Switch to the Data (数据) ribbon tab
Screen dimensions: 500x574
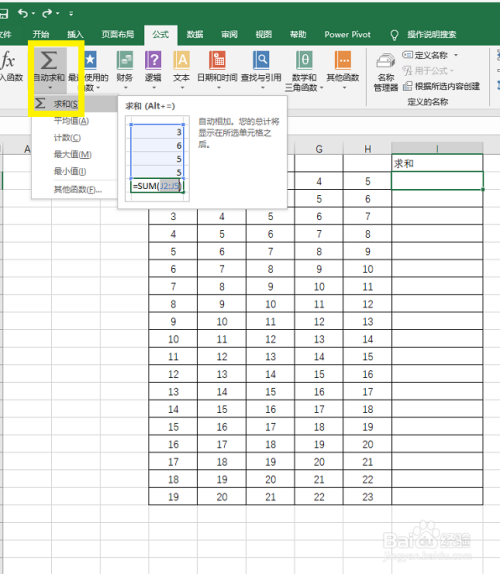pos(195,35)
